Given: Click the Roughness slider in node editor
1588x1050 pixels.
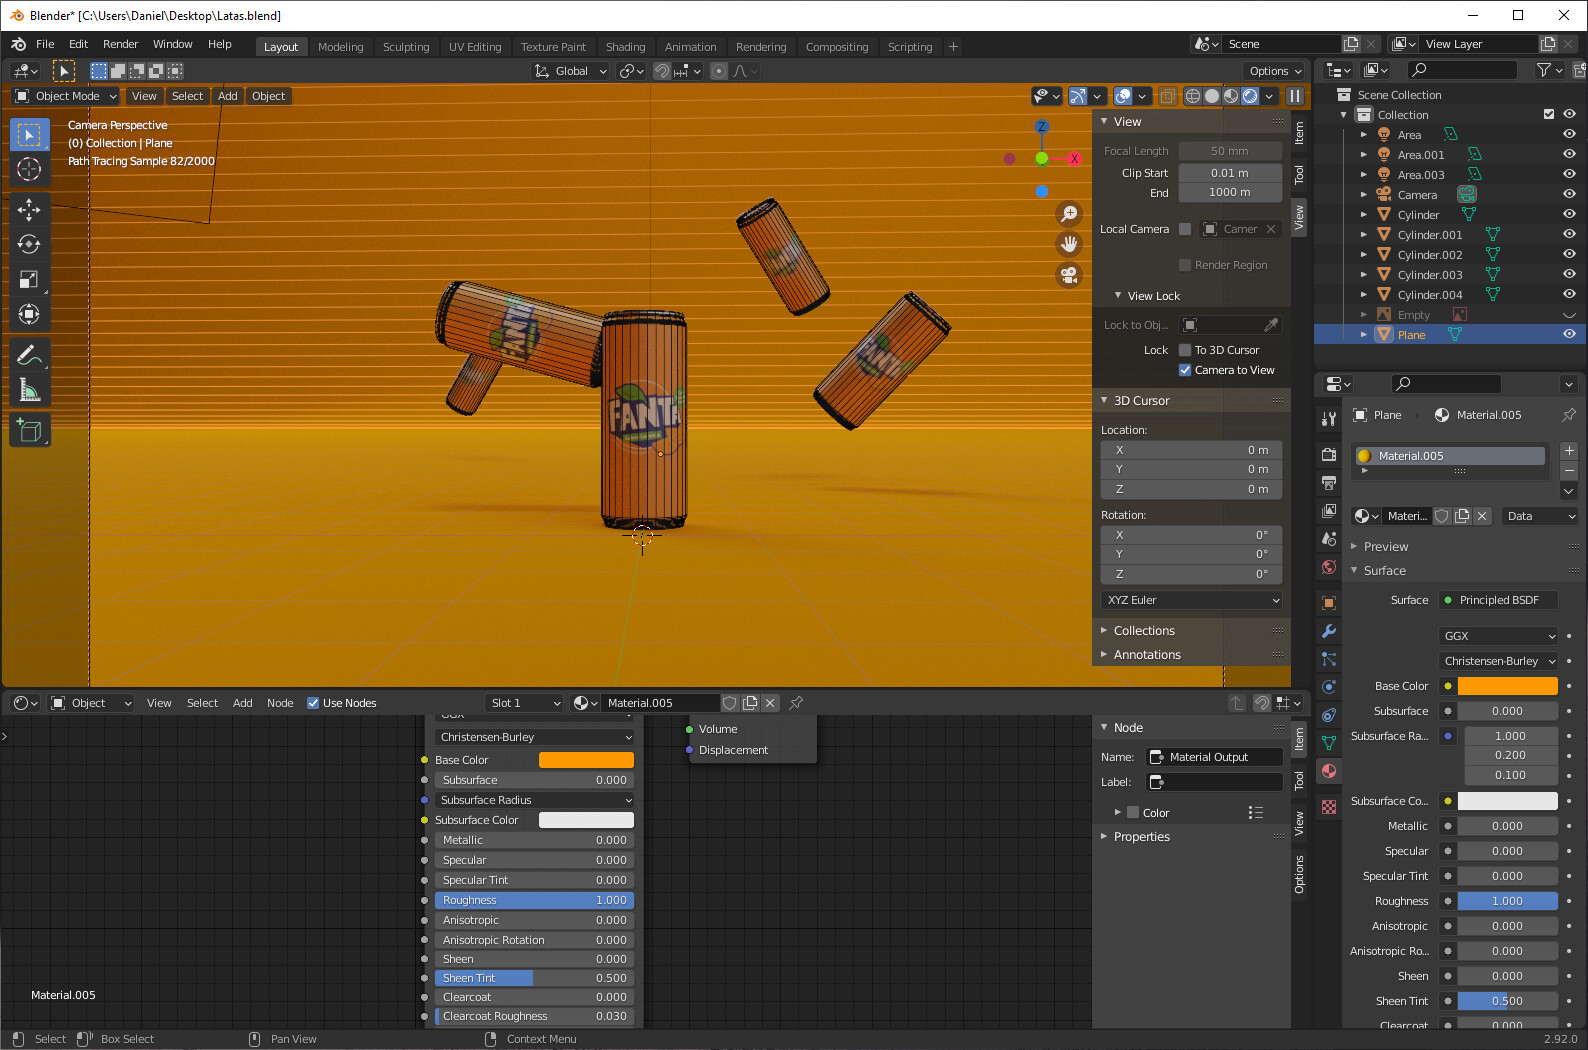Looking at the screenshot, I should pos(534,900).
